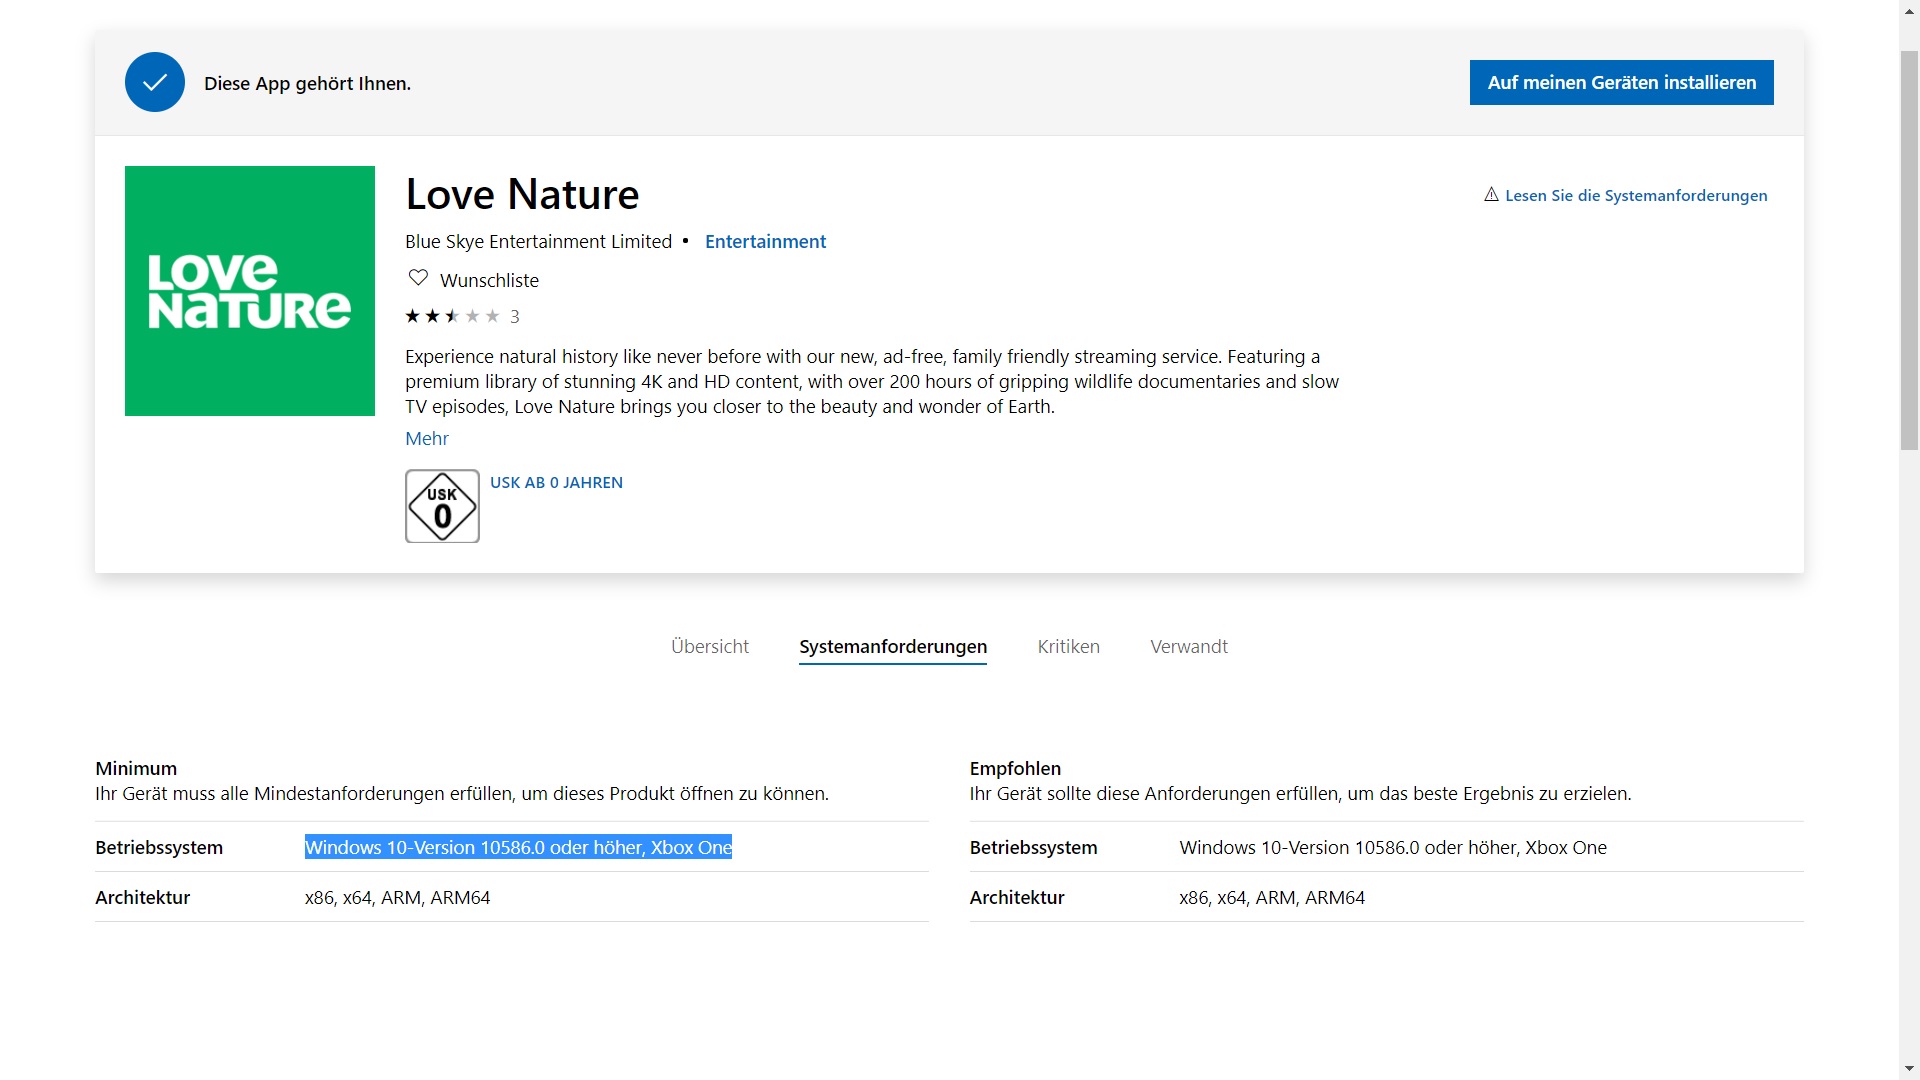Click the rating count 3
This screenshot has height=1080, width=1920.
(x=515, y=317)
